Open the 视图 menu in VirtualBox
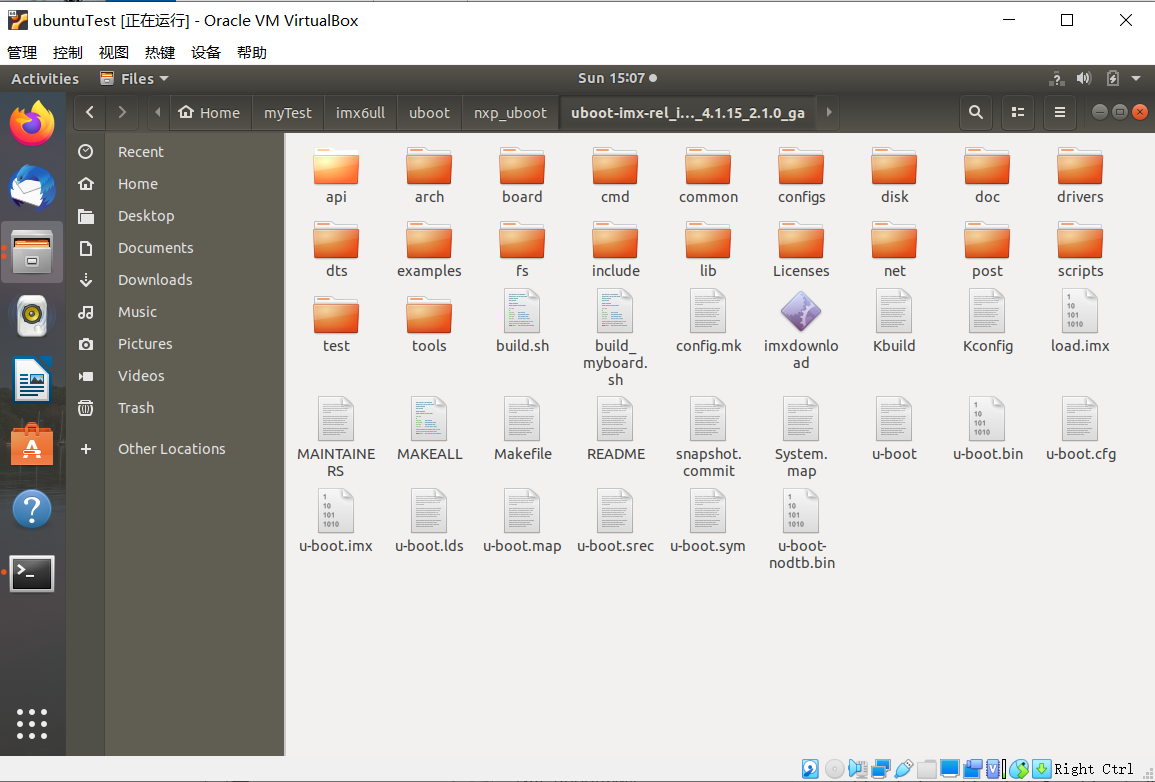This screenshot has width=1155, height=782. (114, 53)
